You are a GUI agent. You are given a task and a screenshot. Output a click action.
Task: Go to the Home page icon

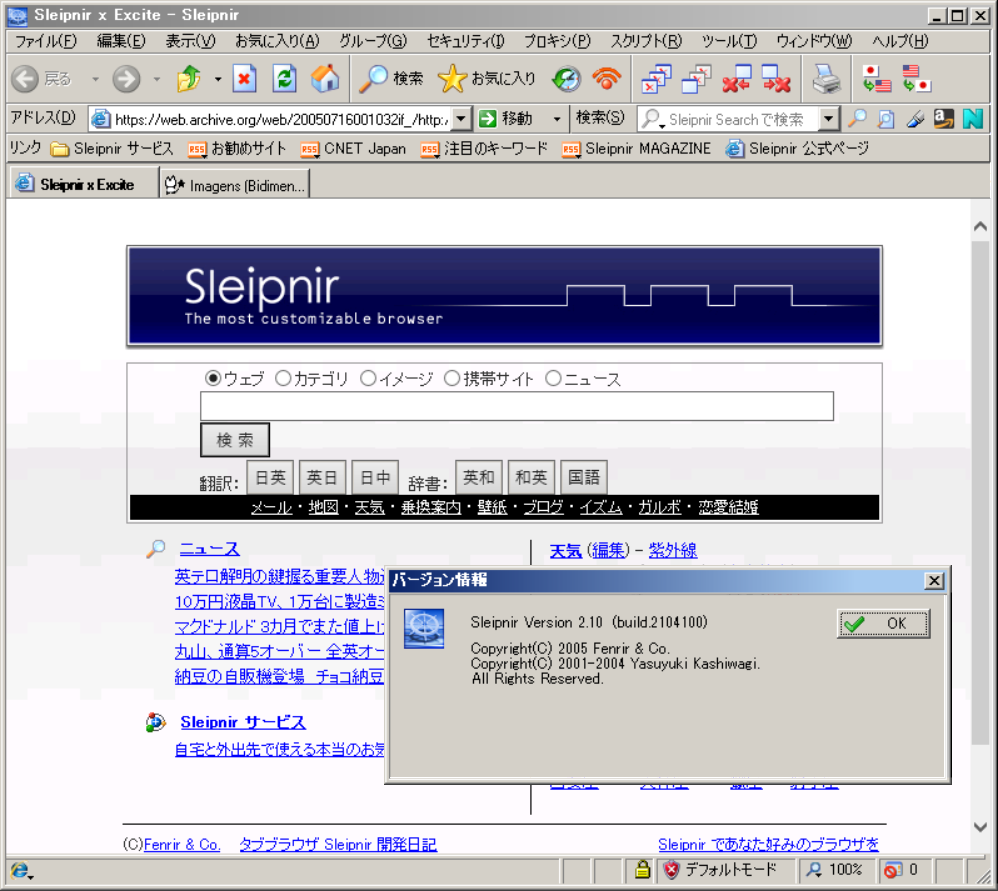click(325, 79)
